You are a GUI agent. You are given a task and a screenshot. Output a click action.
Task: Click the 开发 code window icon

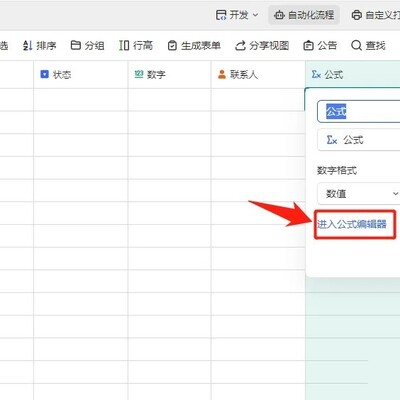tap(221, 15)
